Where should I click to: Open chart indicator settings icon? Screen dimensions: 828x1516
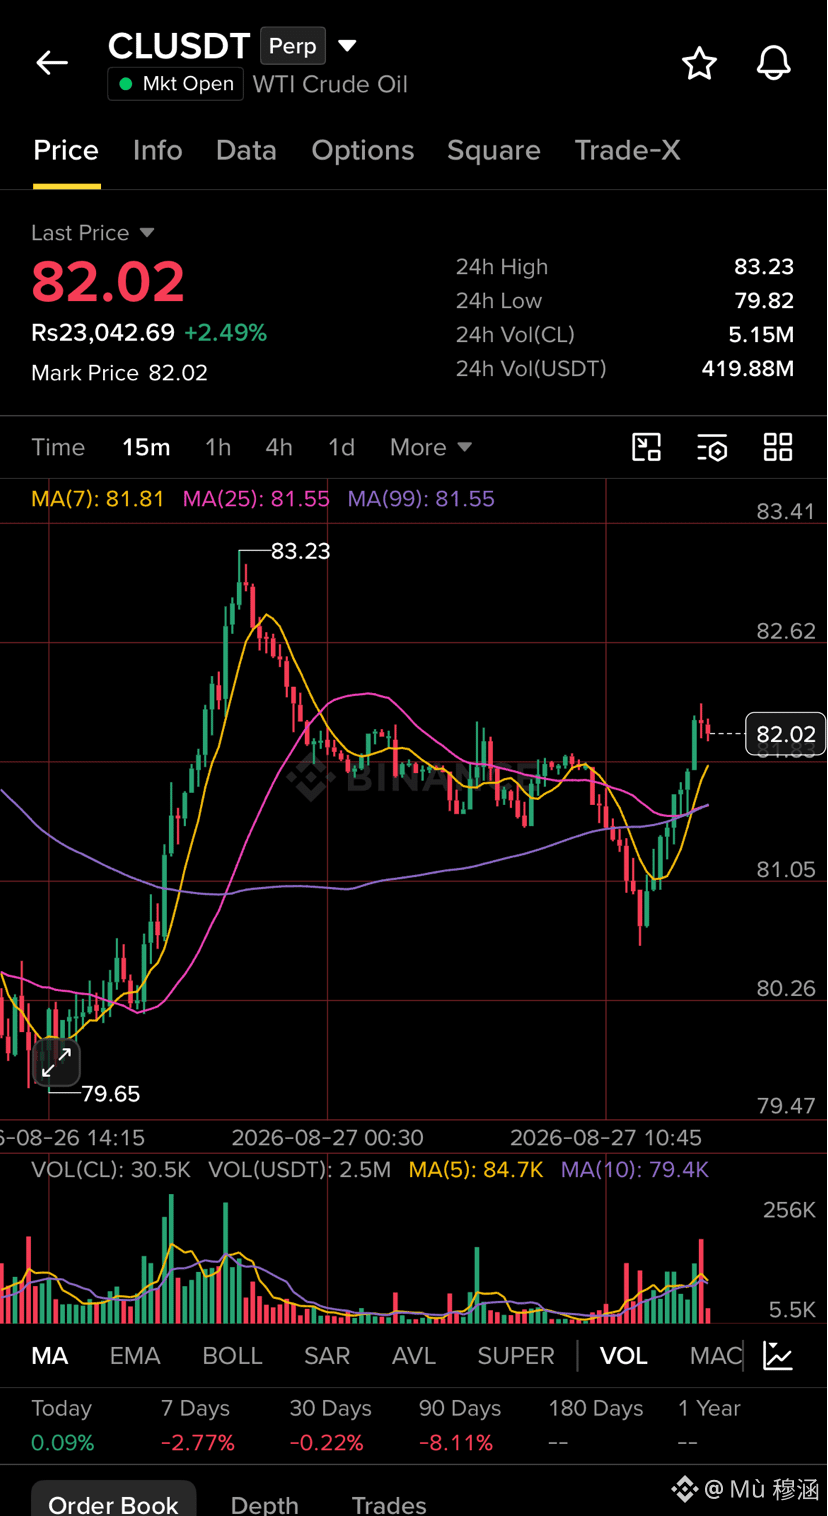(712, 447)
